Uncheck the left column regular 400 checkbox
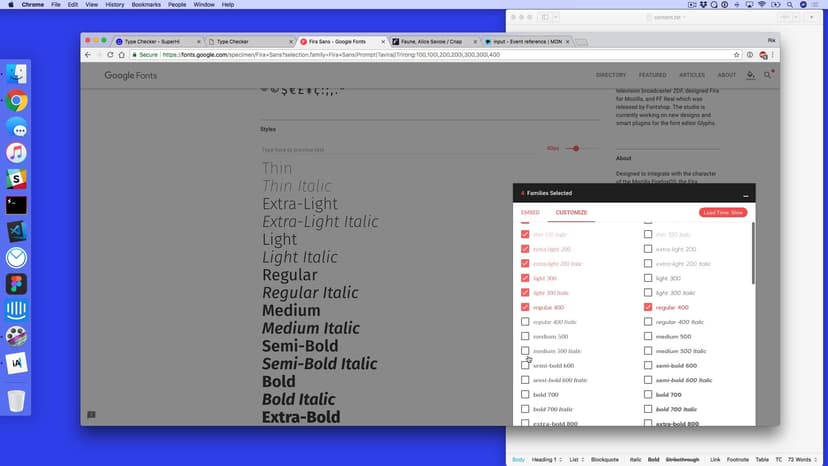828x466 pixels. click(x=525, y=307)
